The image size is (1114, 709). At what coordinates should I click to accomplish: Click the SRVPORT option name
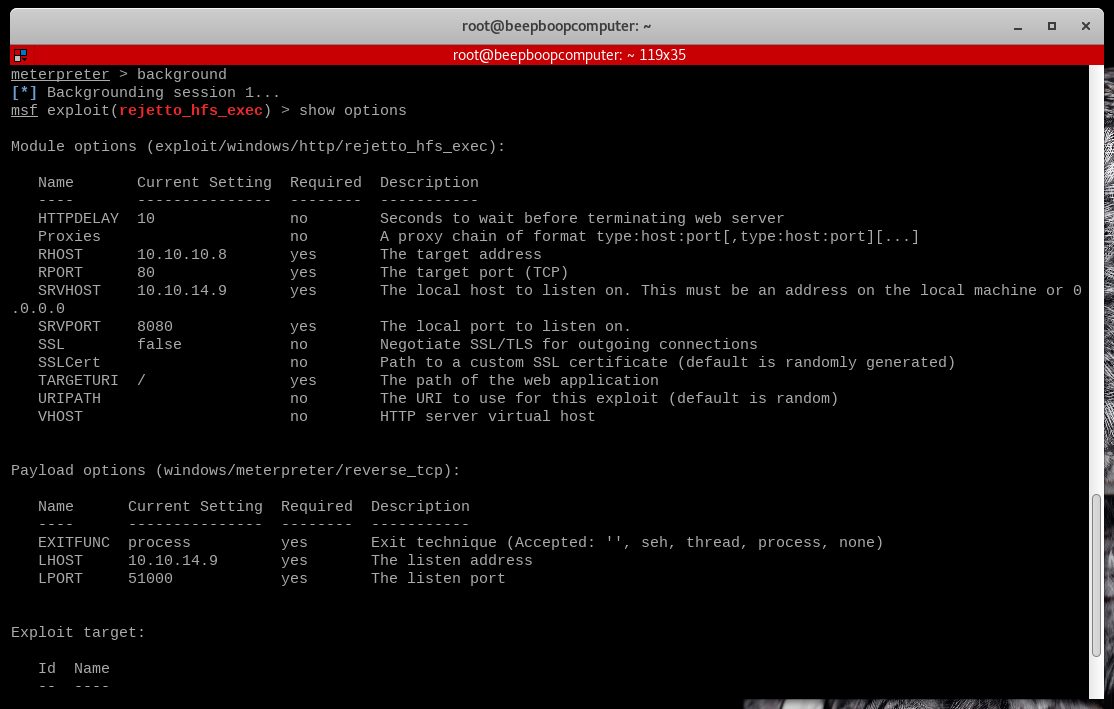(69, 326)
